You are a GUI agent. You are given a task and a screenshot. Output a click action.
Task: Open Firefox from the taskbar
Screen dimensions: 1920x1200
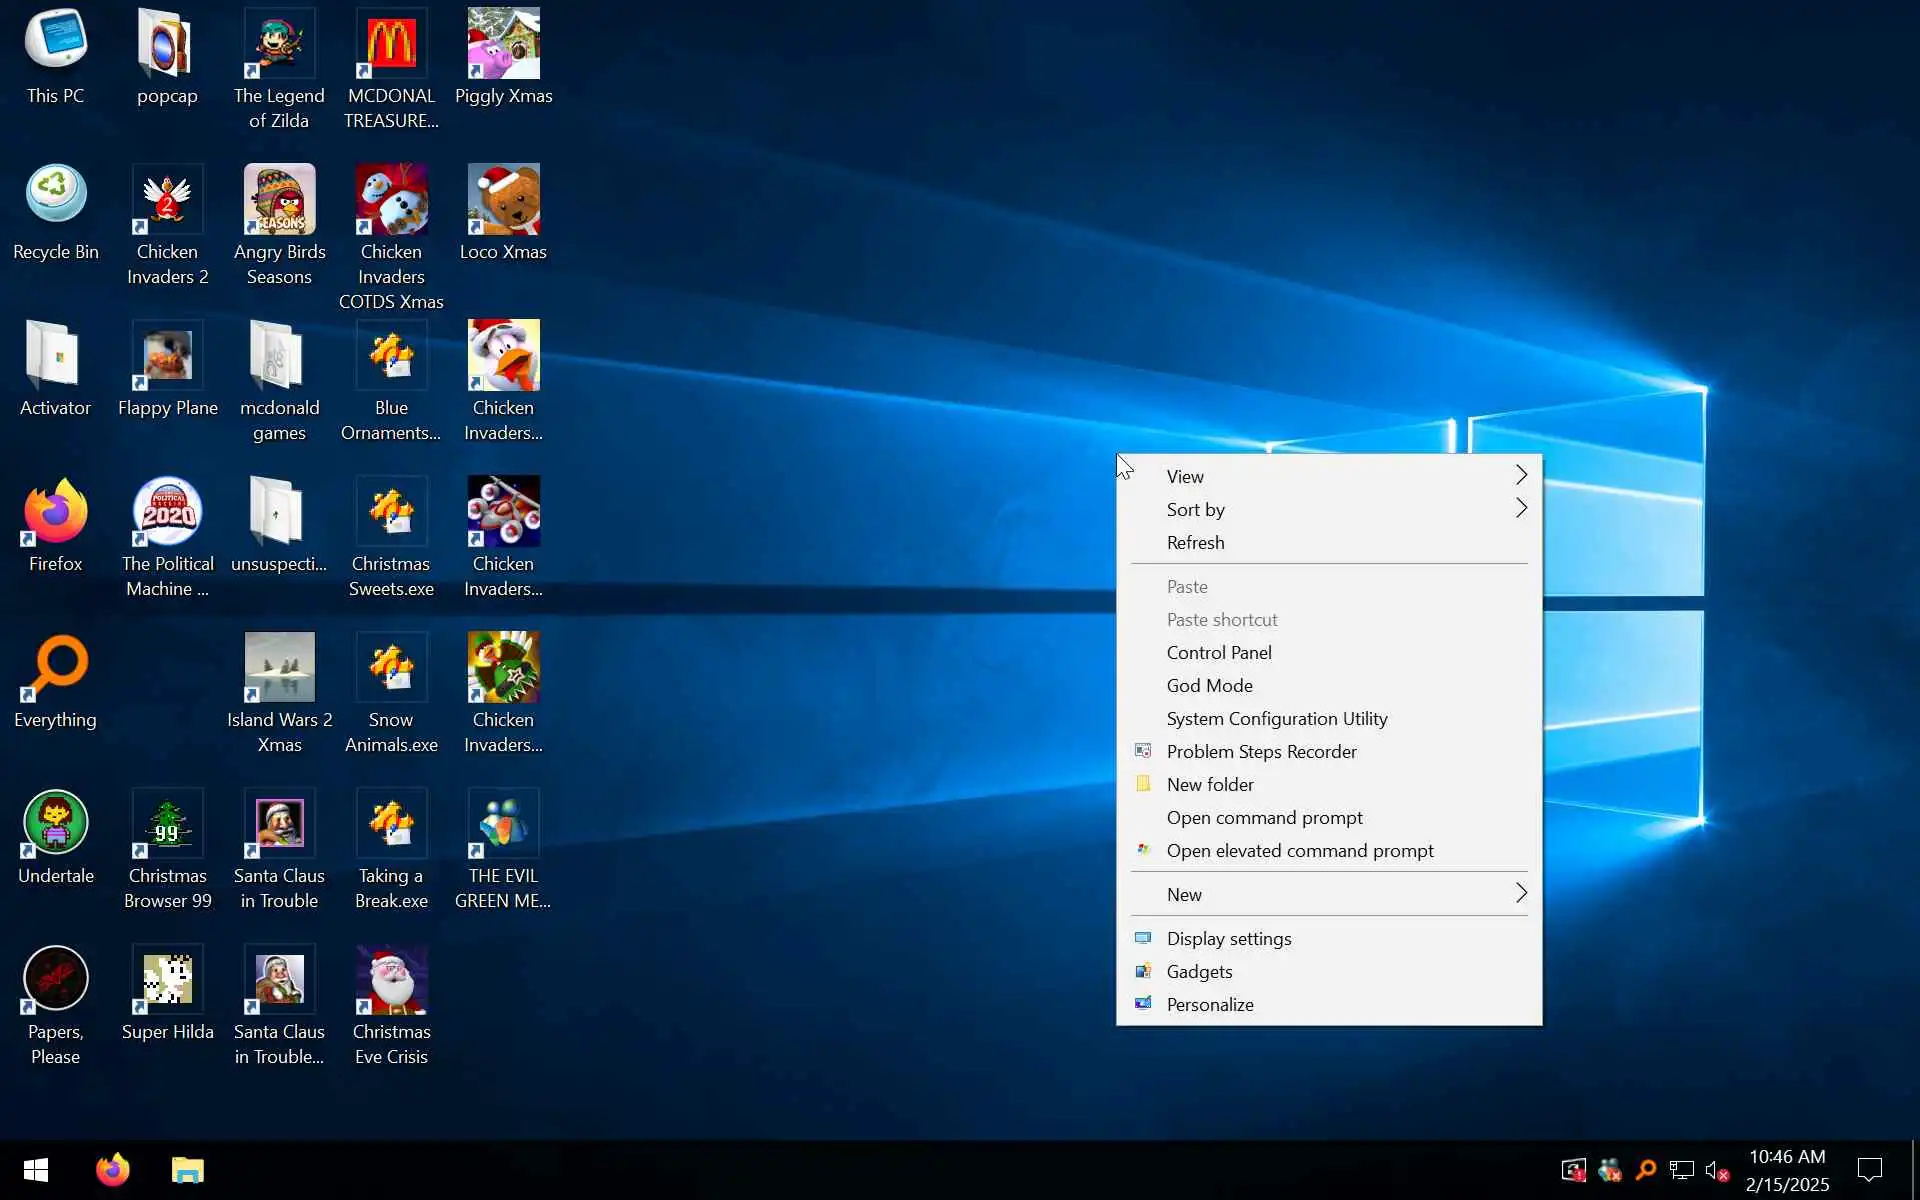point(113,1169)
